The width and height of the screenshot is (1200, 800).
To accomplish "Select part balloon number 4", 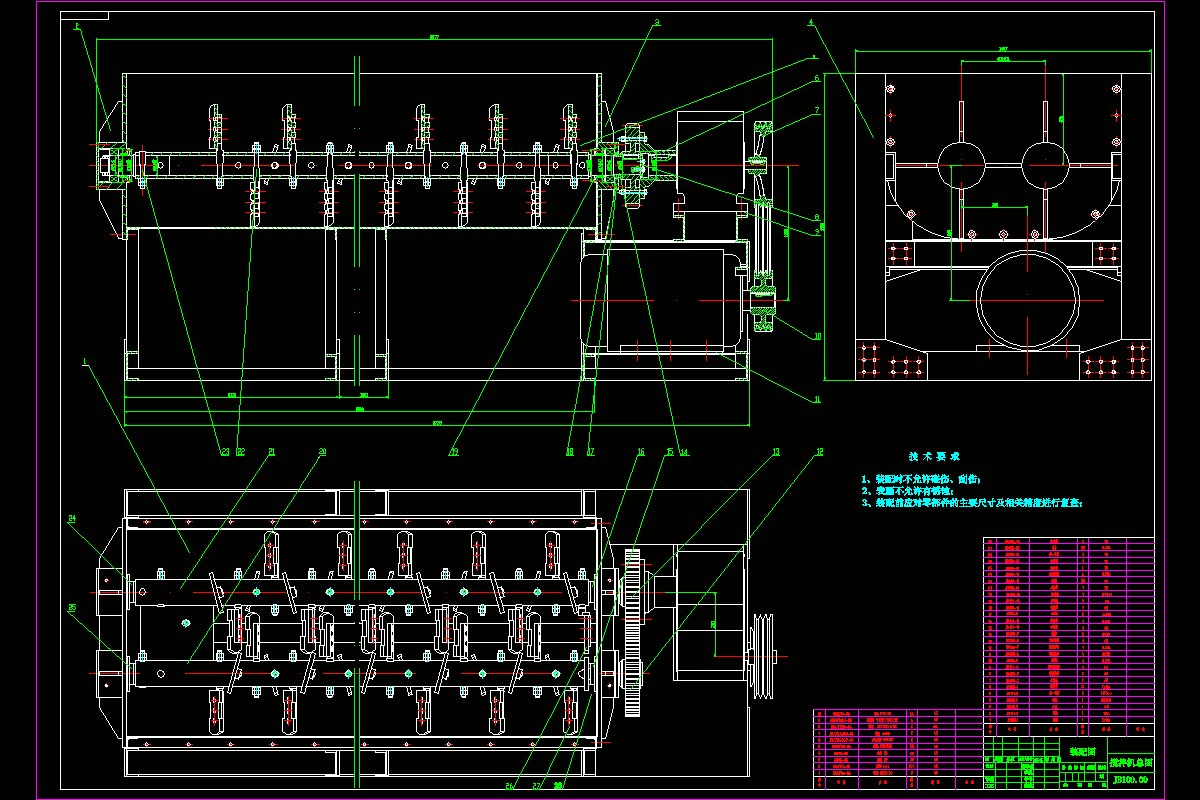I will point(811,21).
